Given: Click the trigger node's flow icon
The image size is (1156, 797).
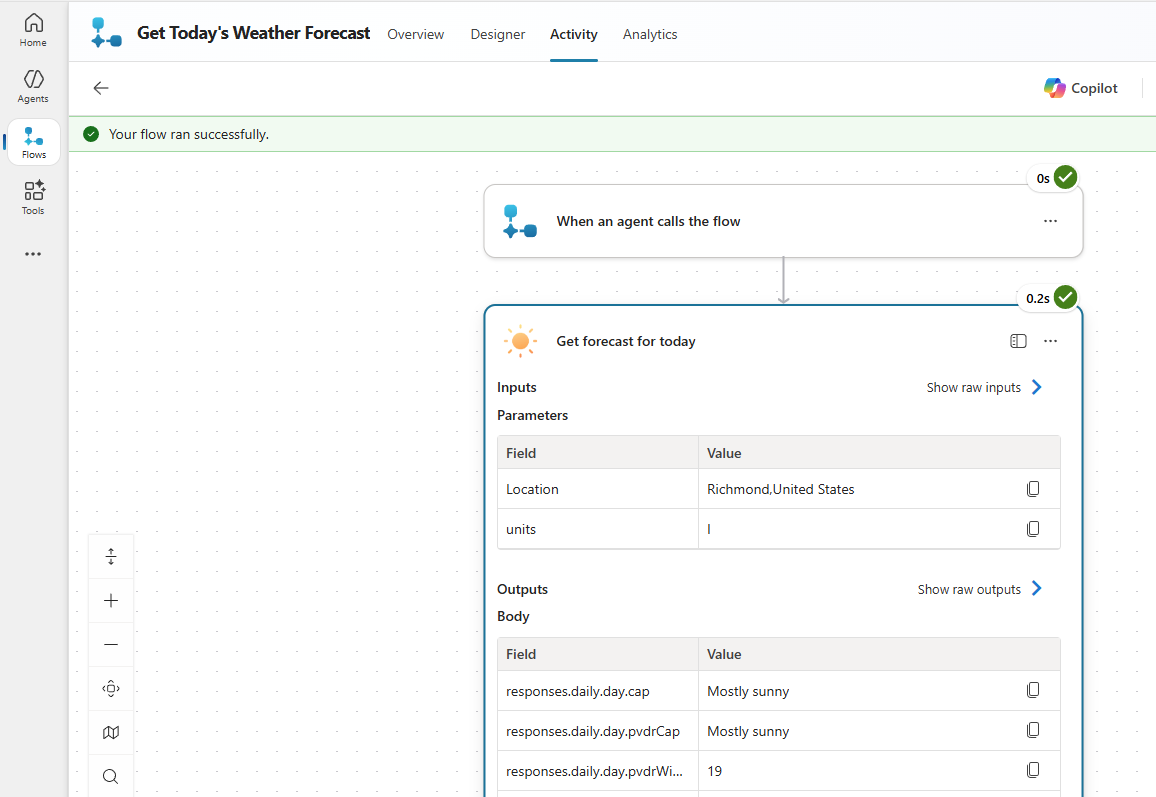Looking at the screenshot, I should 520,221.
